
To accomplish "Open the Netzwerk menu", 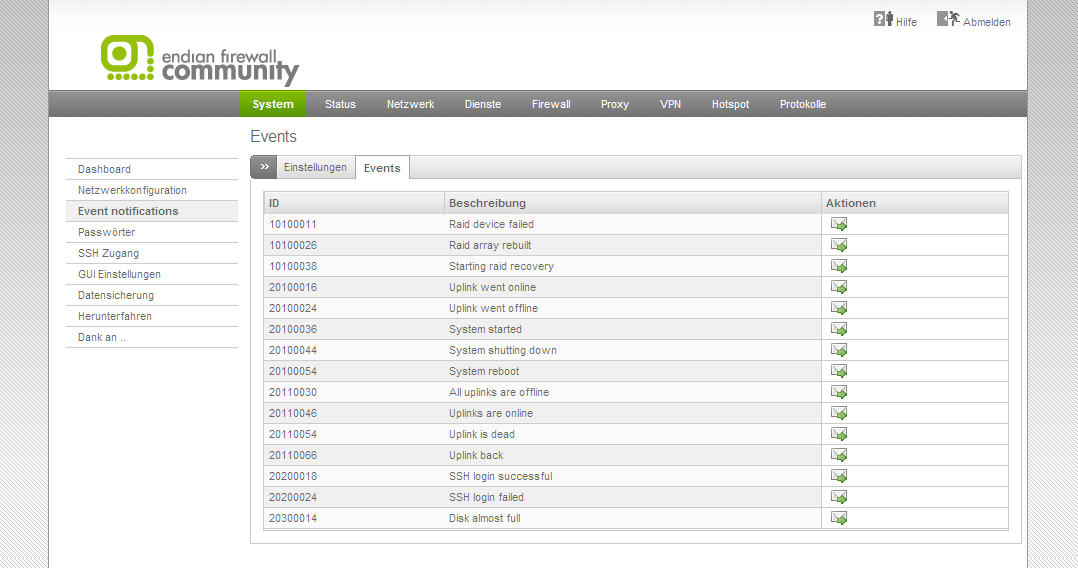I will pyautogui.click(x=410, y=104).
